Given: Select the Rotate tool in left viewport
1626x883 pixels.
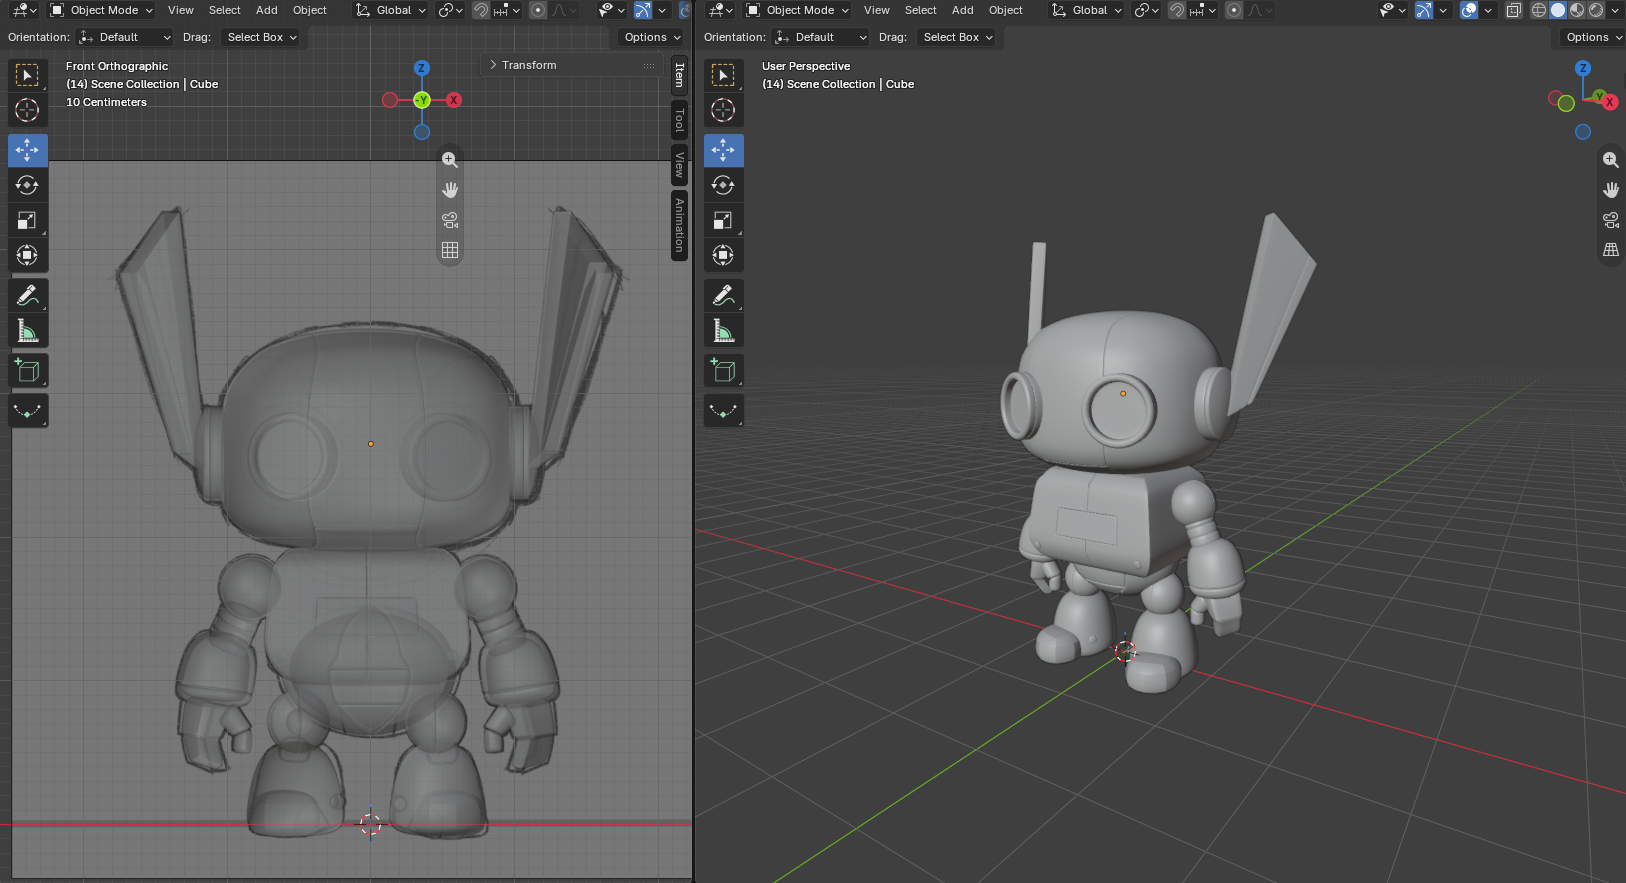Looking at the screenshot, I should (27, 185).
